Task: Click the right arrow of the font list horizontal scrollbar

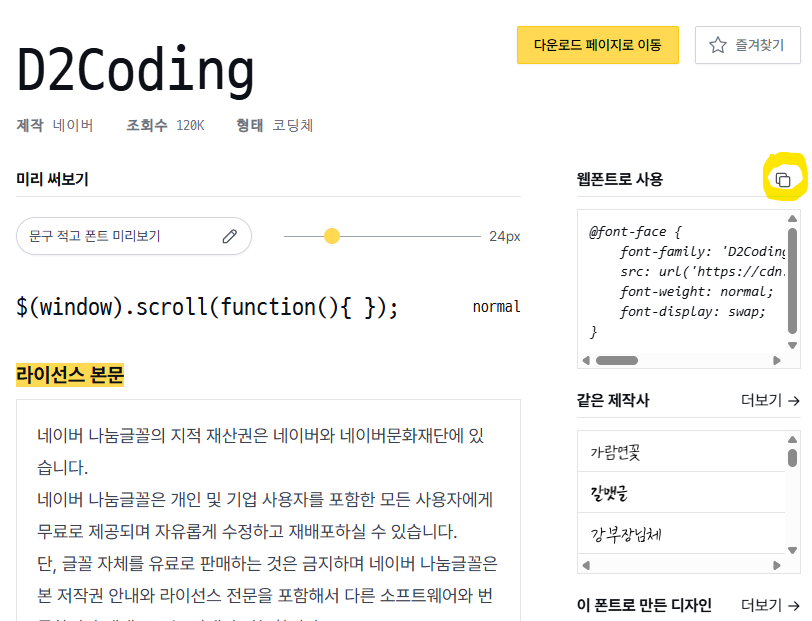Action: 776,566
